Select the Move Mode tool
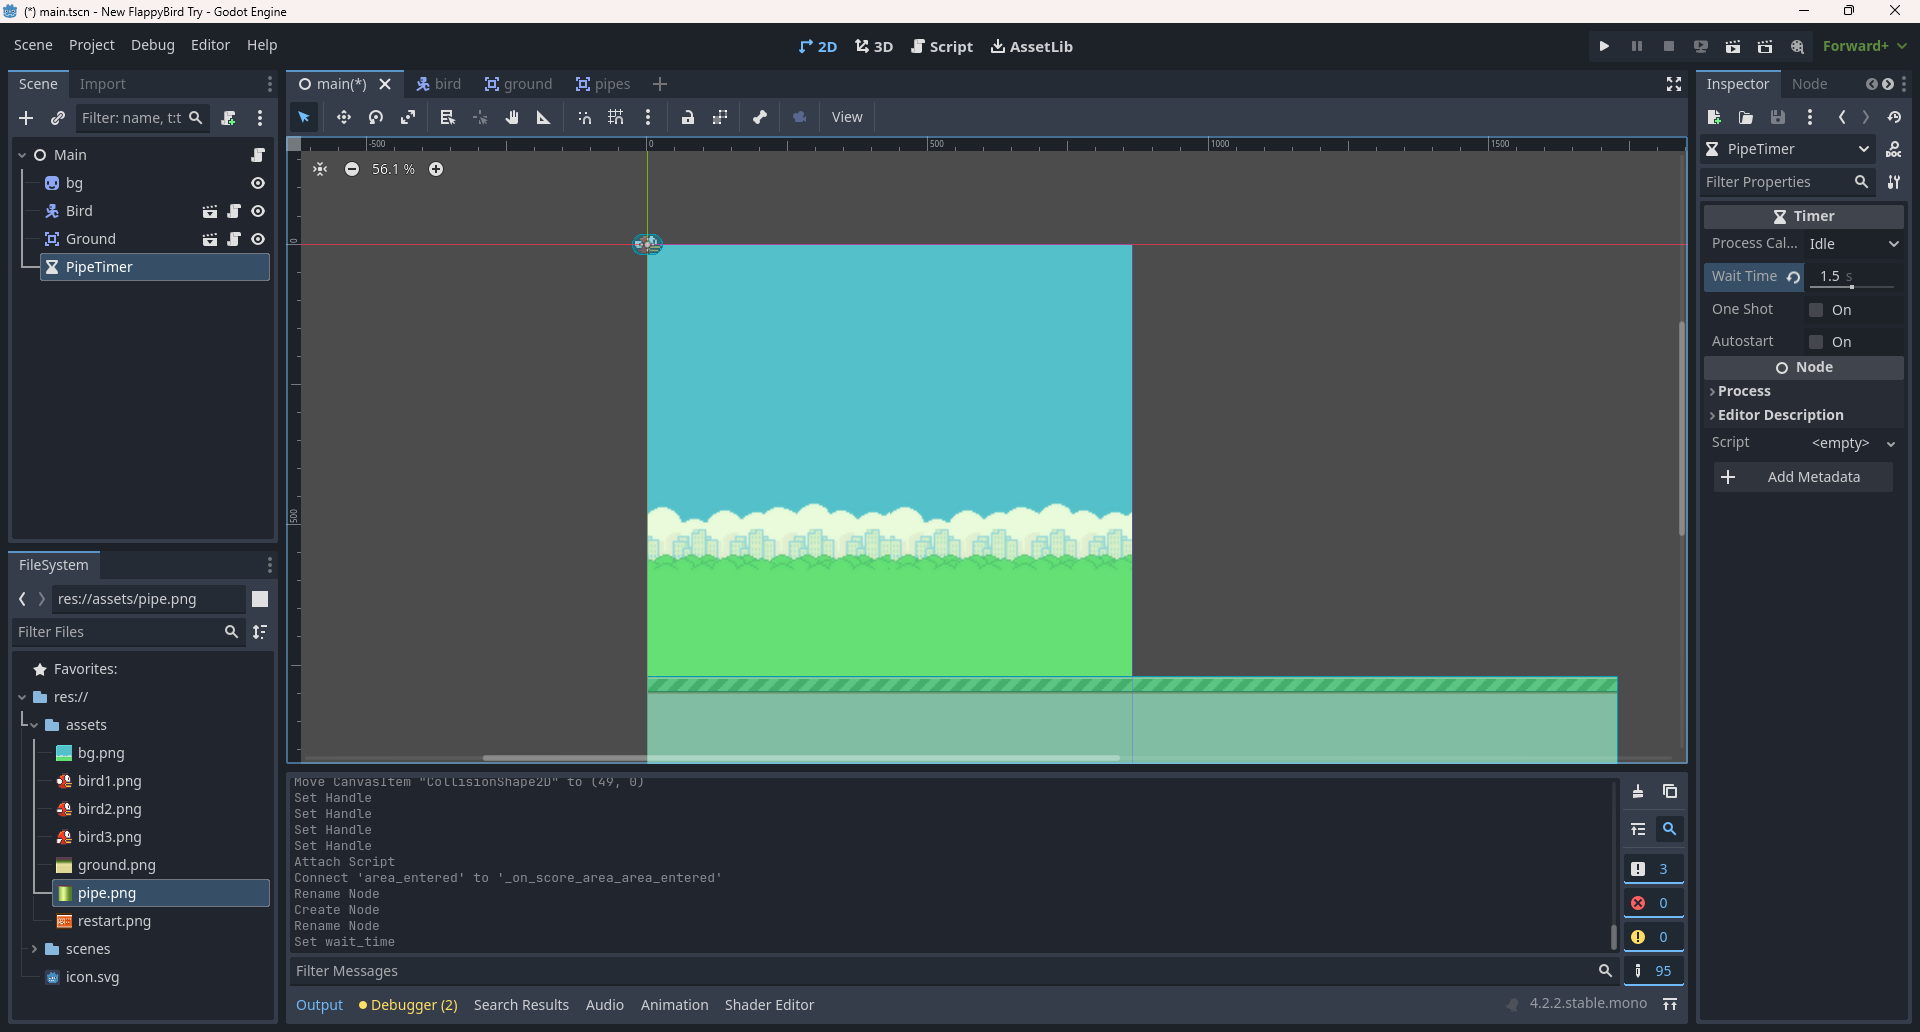The image size is (1920, 1032). pyautogui.click(x=343, y=118)
